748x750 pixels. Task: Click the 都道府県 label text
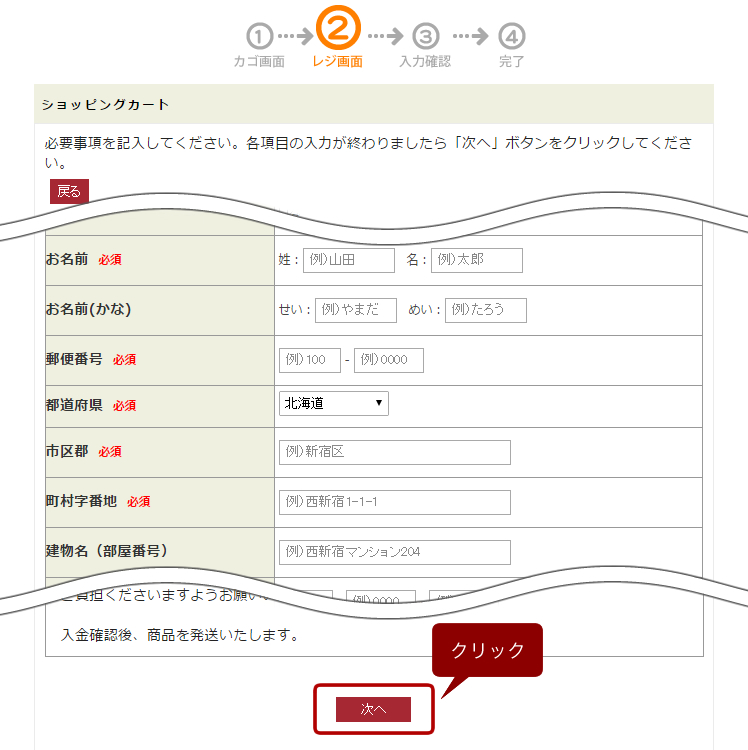pyautogui.click(x=74, y=405)
